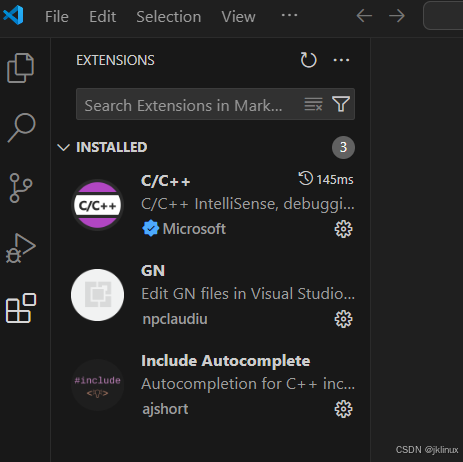This screenshot has width=463, height=462.
Task: Select the GN extension title
Action: point(153,271)
